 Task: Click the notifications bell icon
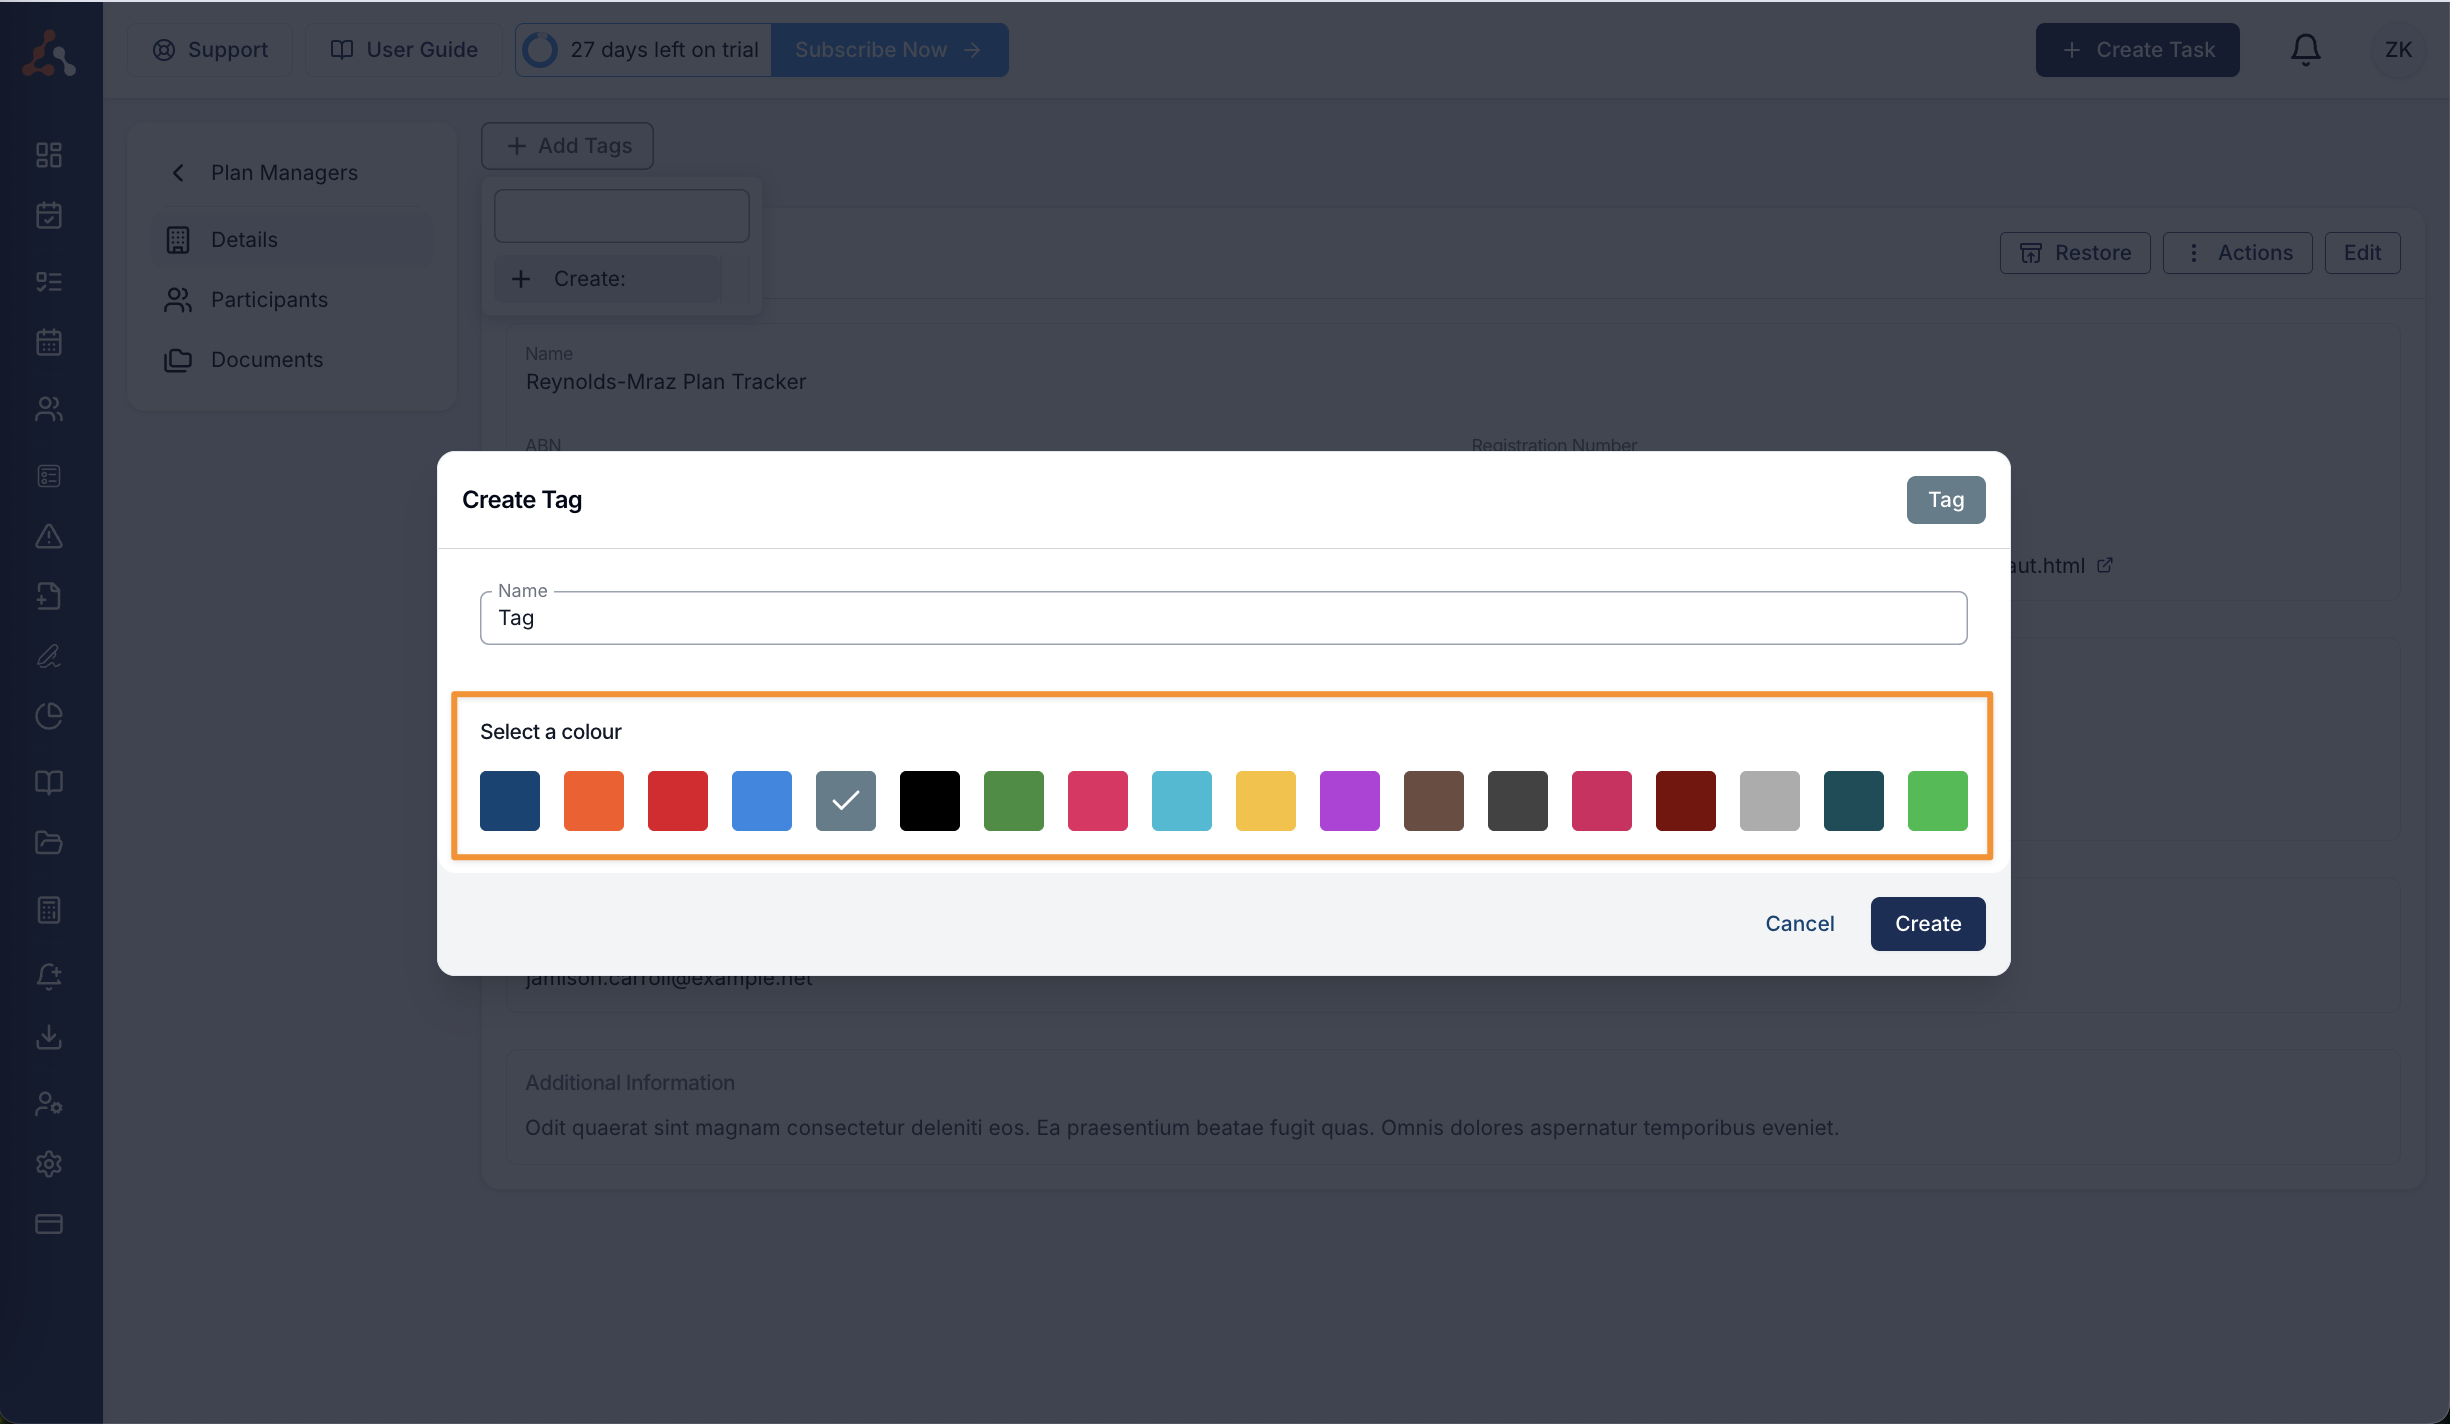click(x=2305, y=49)
